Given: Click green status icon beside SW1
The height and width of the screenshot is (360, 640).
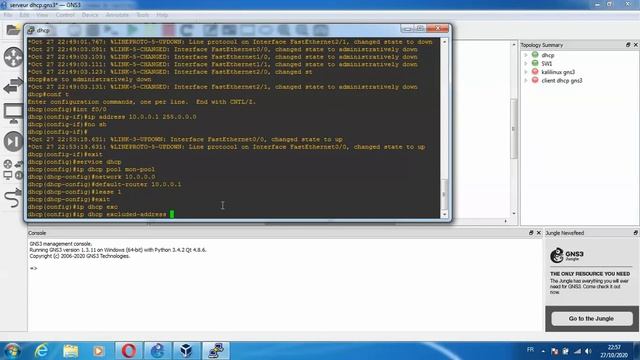Looking at the screenshot, I should pos(535,63).
